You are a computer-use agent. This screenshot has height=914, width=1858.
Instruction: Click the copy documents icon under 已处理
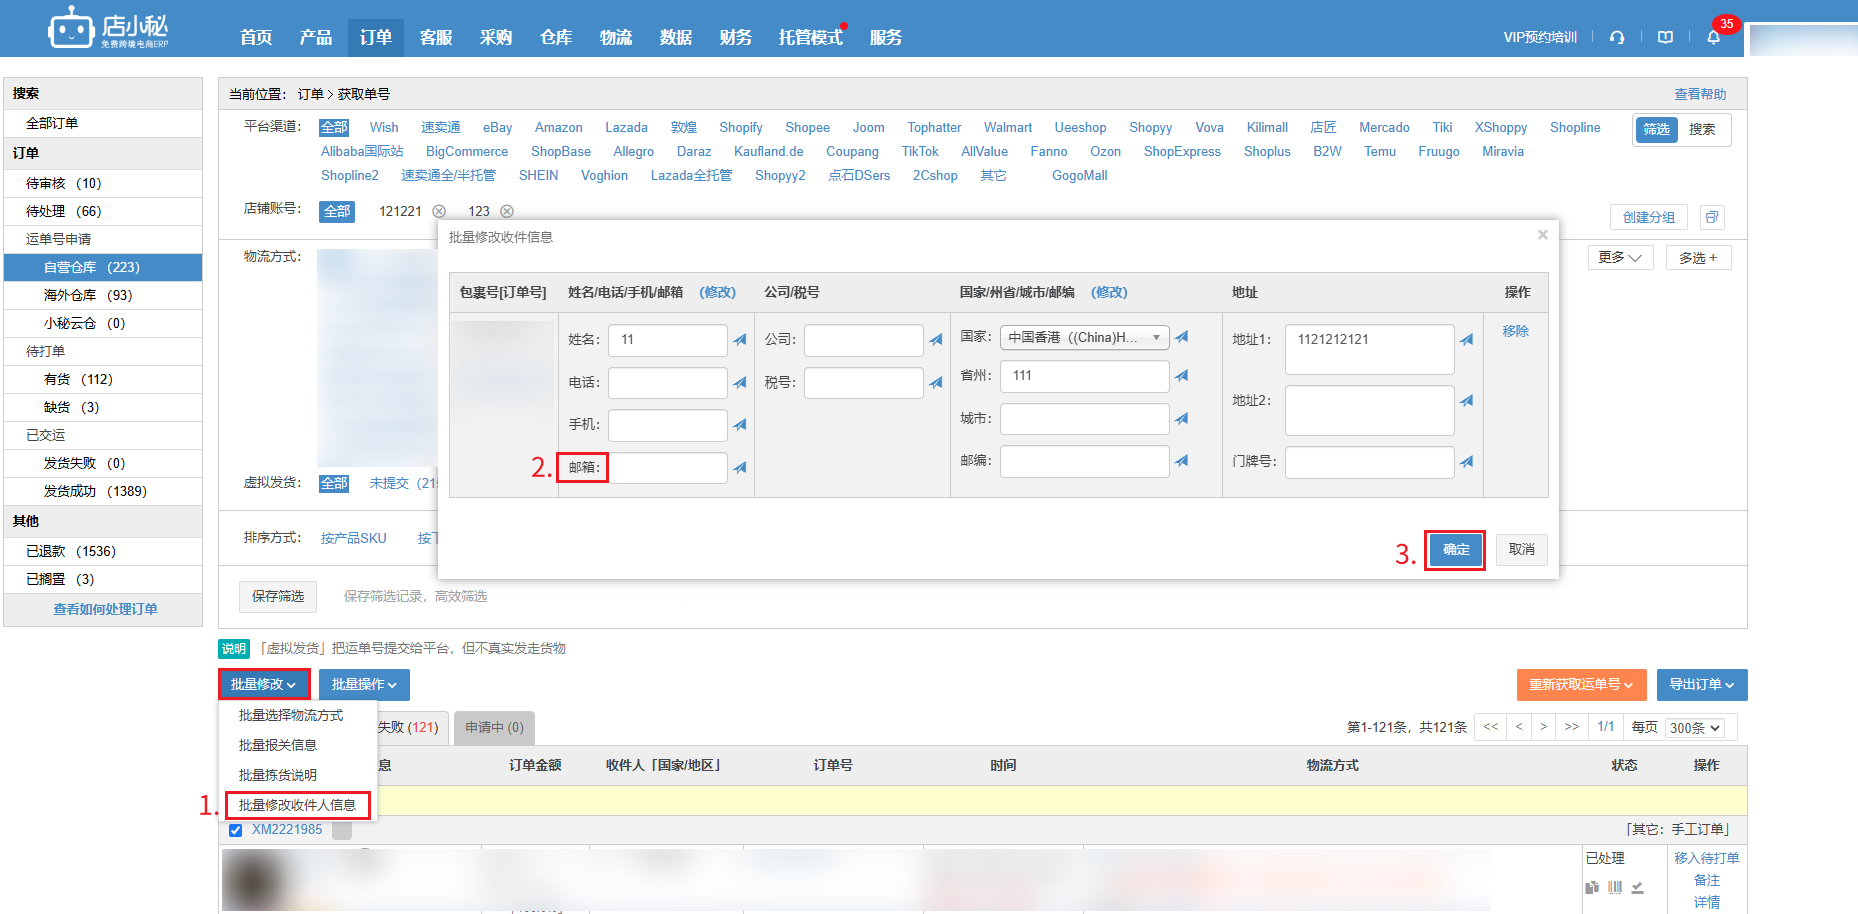[1592, 887]
